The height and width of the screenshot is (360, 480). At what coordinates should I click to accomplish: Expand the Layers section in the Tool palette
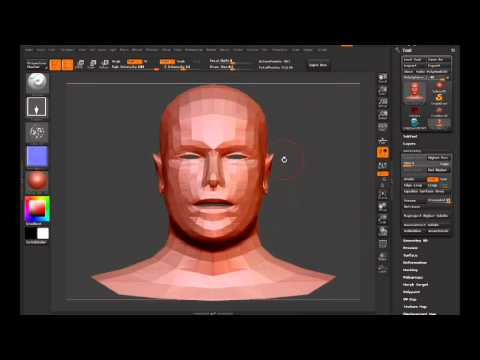(x=409, y=144)
